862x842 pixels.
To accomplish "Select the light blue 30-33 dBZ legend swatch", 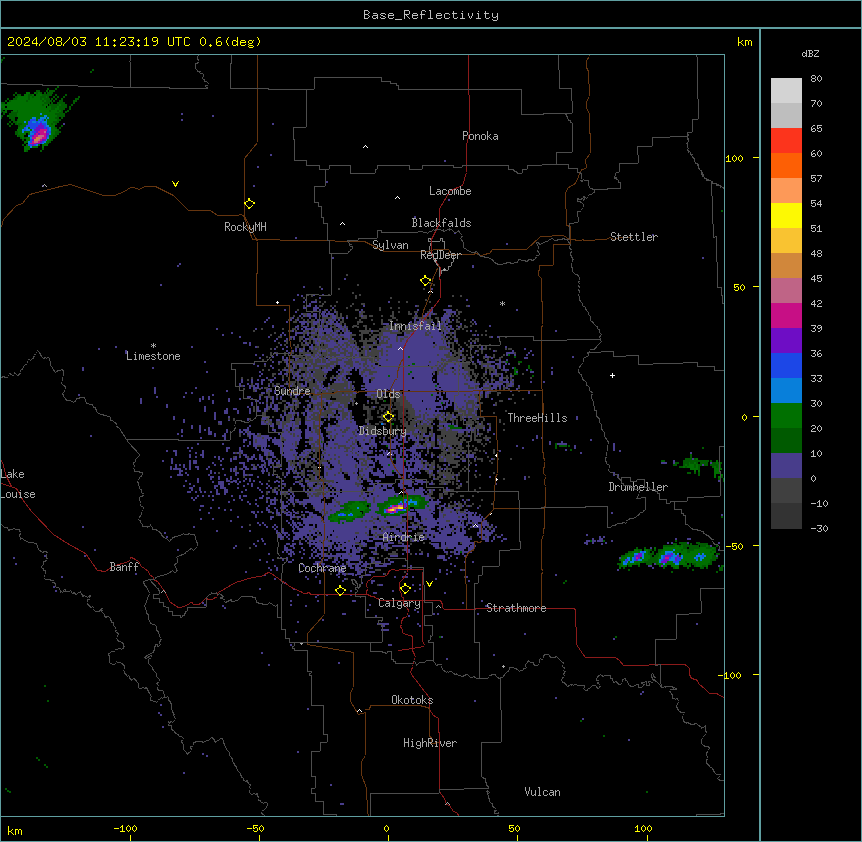I will point(786,390).
